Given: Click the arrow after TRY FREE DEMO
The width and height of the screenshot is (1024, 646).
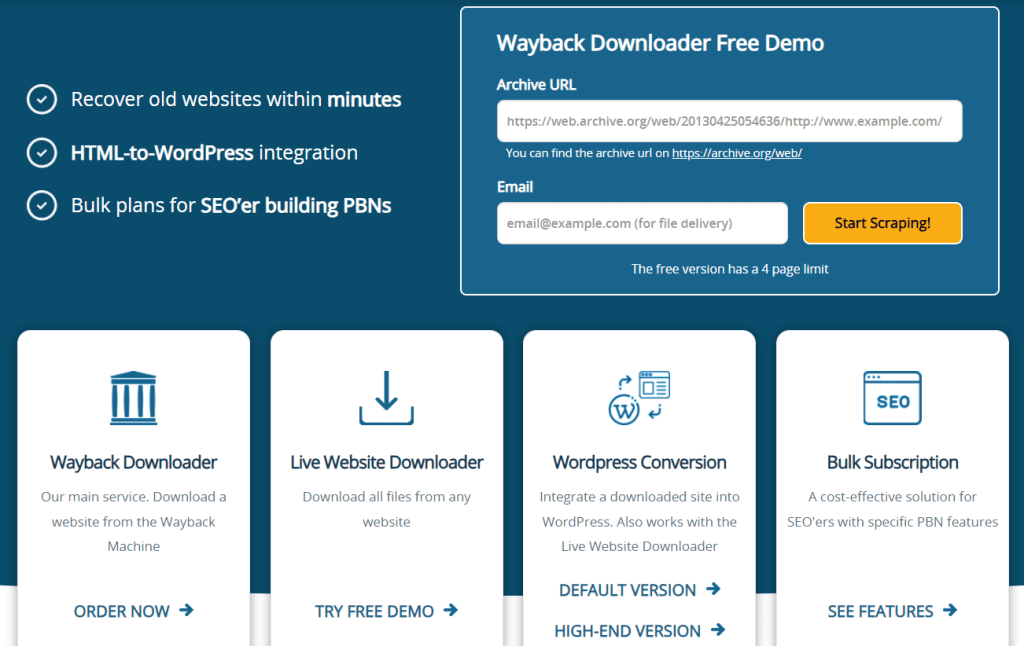Looking at the screenshot, I should click(451, 610).
